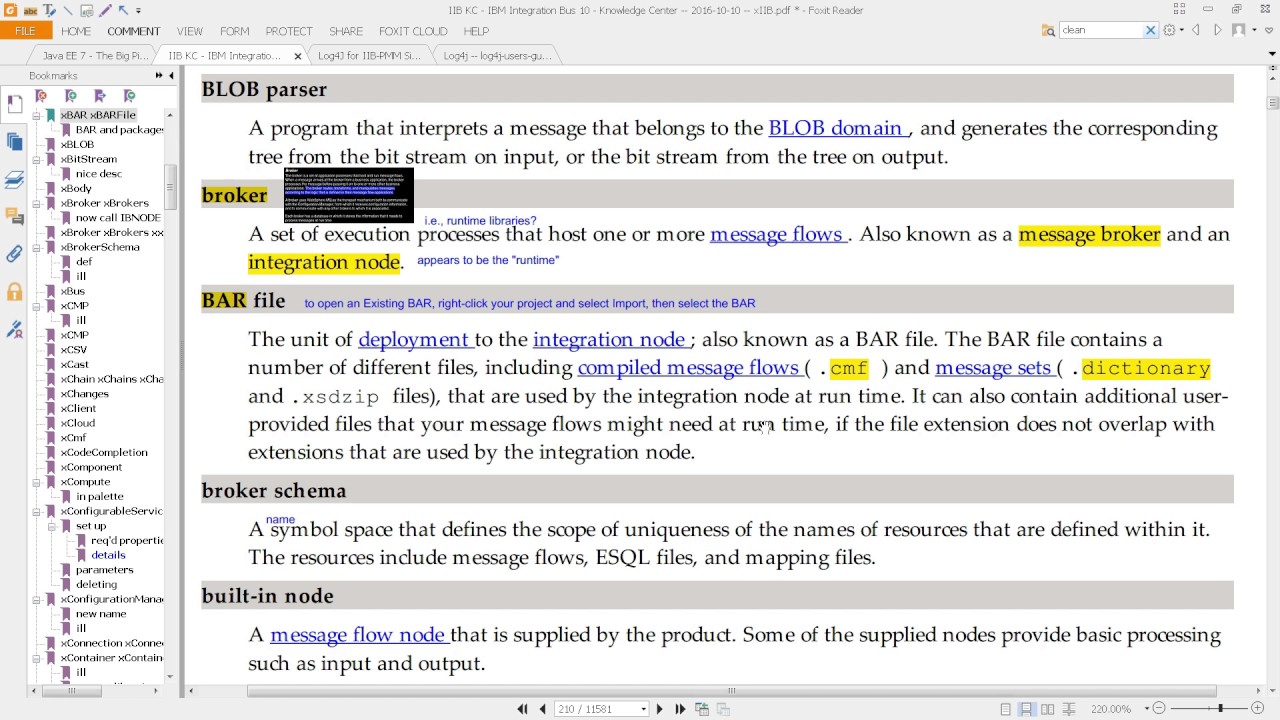Collapse the Bookmarks panel with left arrow
Image resolution: width=1280 pixels, height=720 pixels.
171,76
